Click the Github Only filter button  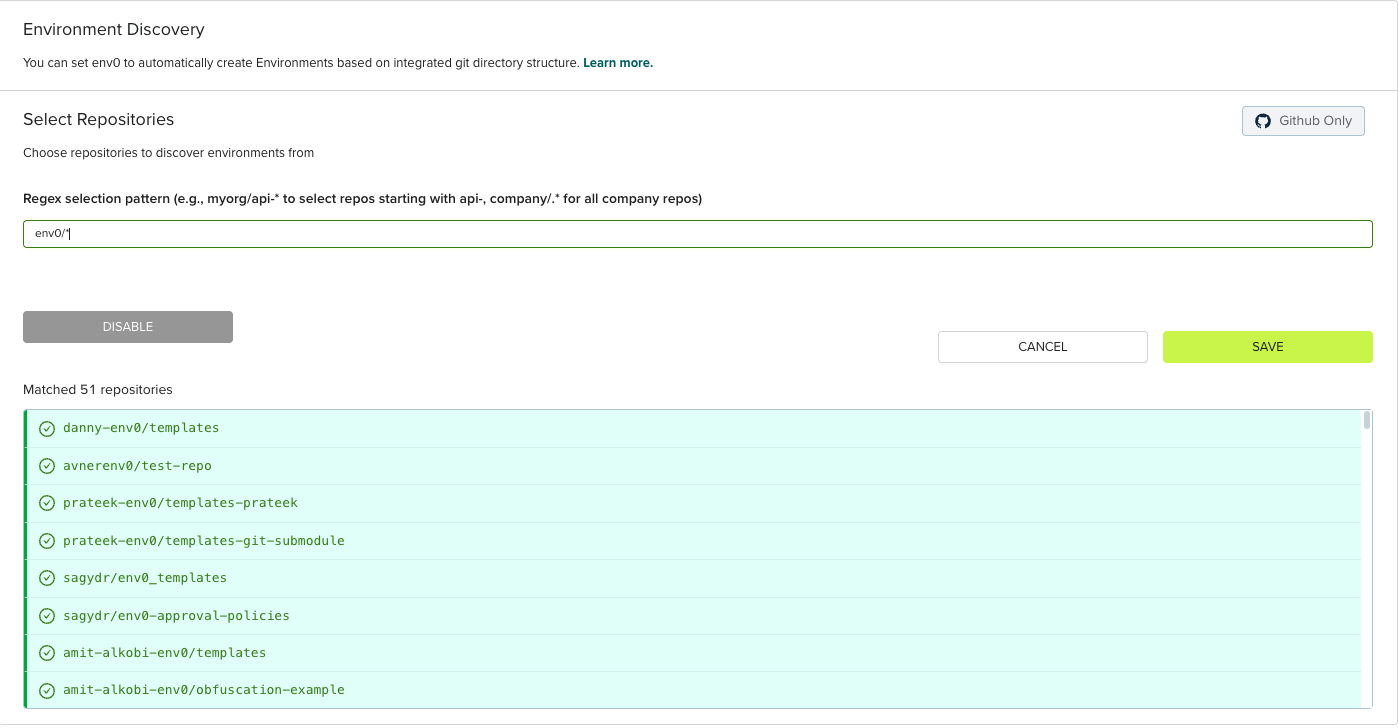click(1303, 120)
